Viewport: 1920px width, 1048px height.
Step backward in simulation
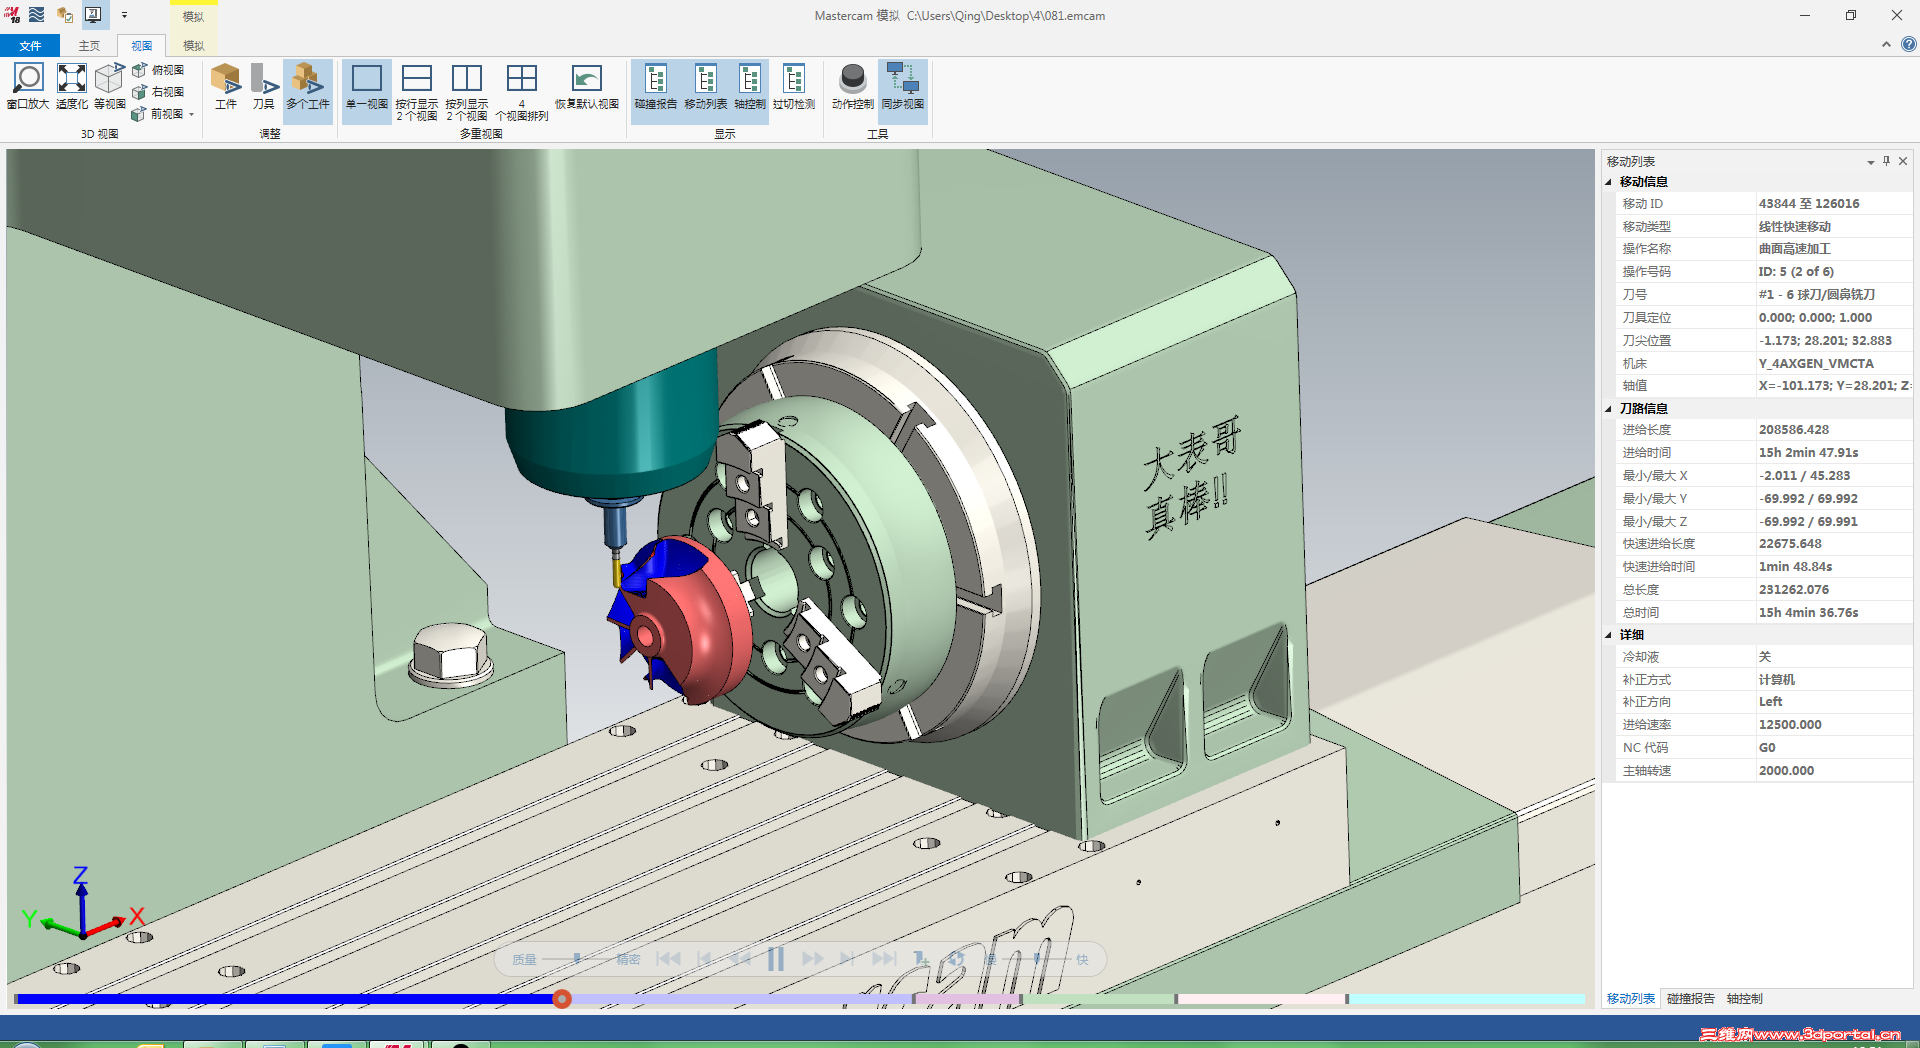click(x=740, y=959)
